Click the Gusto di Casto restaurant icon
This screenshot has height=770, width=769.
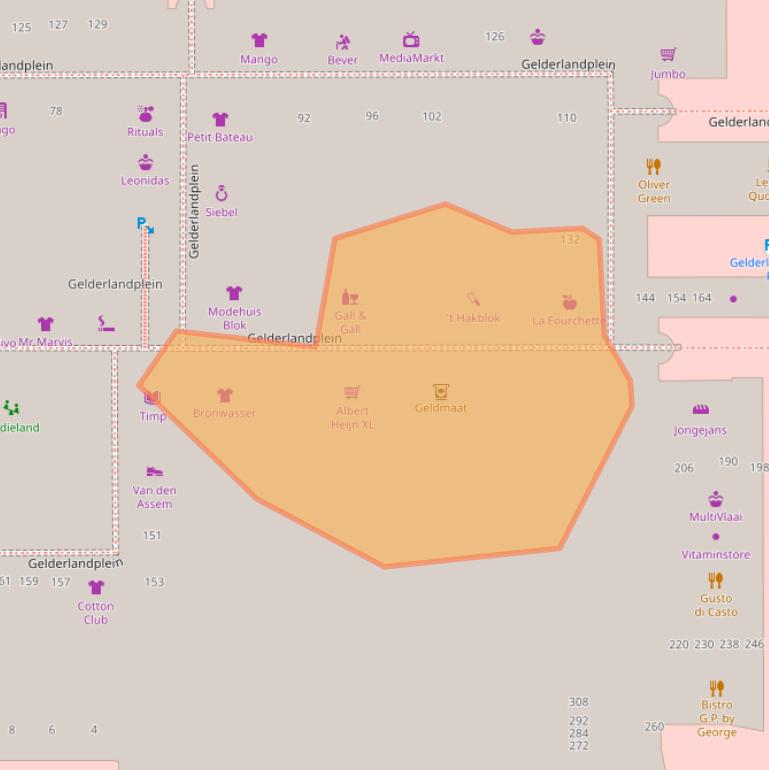click(x=716, y=580)
